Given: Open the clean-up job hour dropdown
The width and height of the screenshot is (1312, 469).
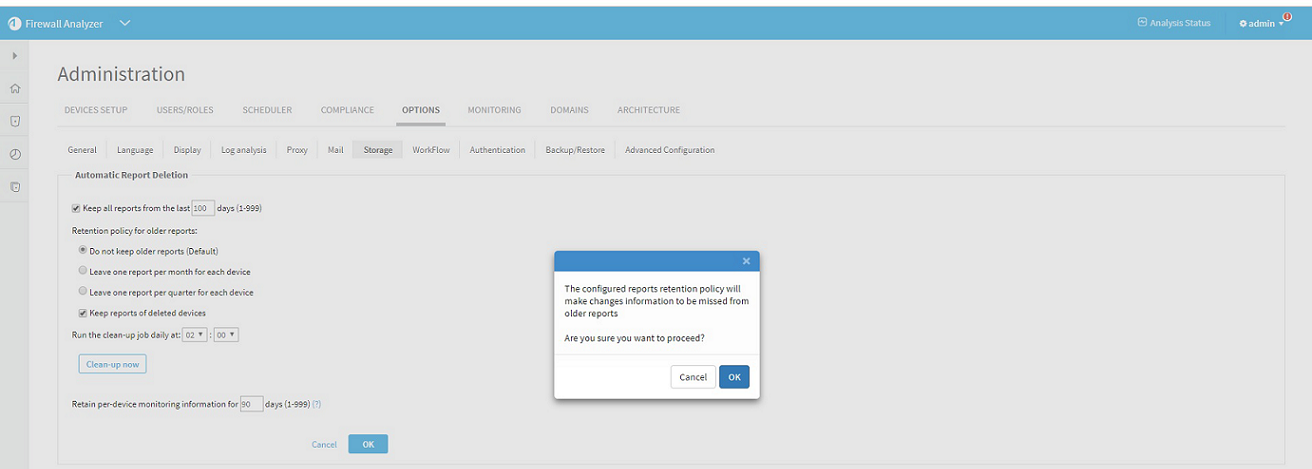Looking at the screenshot, I should (x=196, y=335).
